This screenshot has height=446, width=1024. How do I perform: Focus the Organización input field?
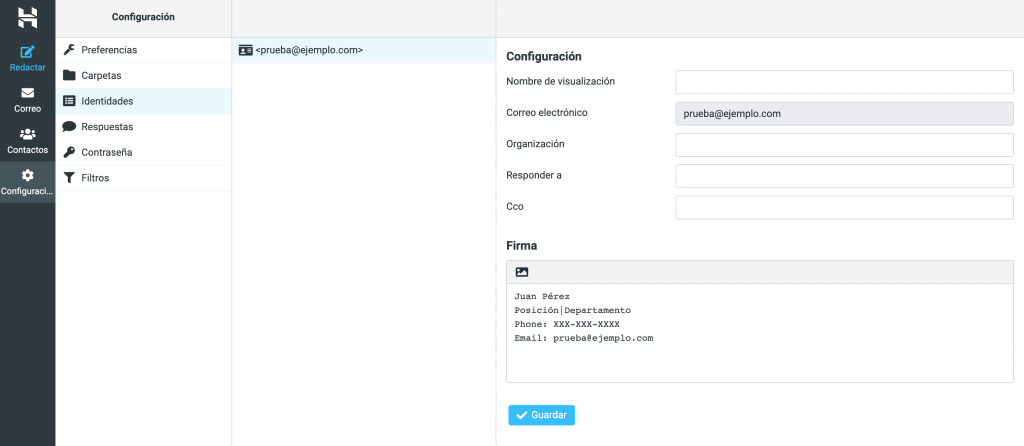[x=844, y=145]
